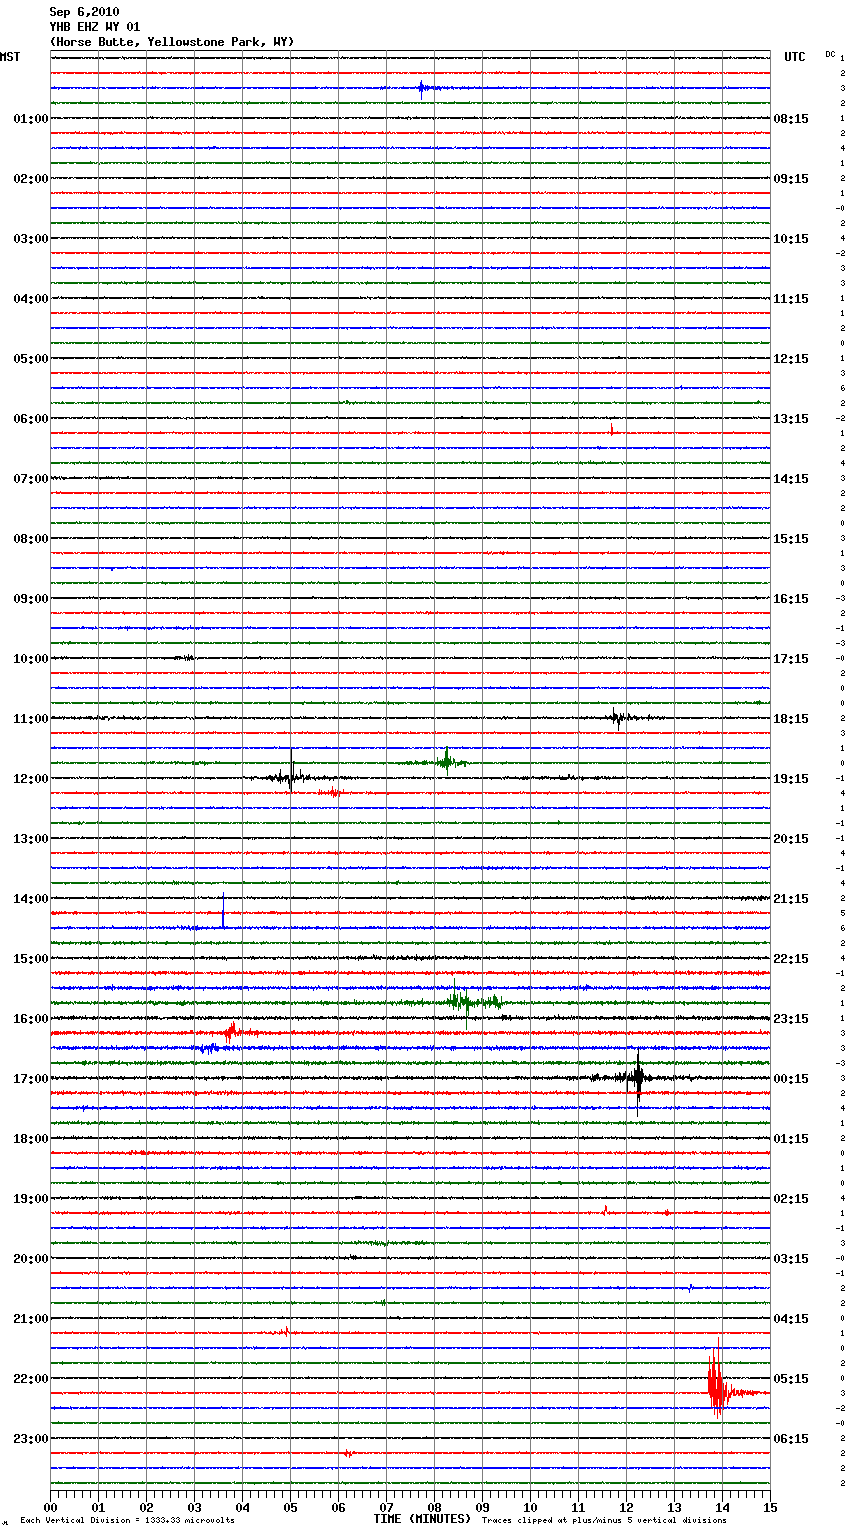Click the Traces clipped at plus/minus footnote
This screenshot has width=850, height=1534.
coord(604,1521)
